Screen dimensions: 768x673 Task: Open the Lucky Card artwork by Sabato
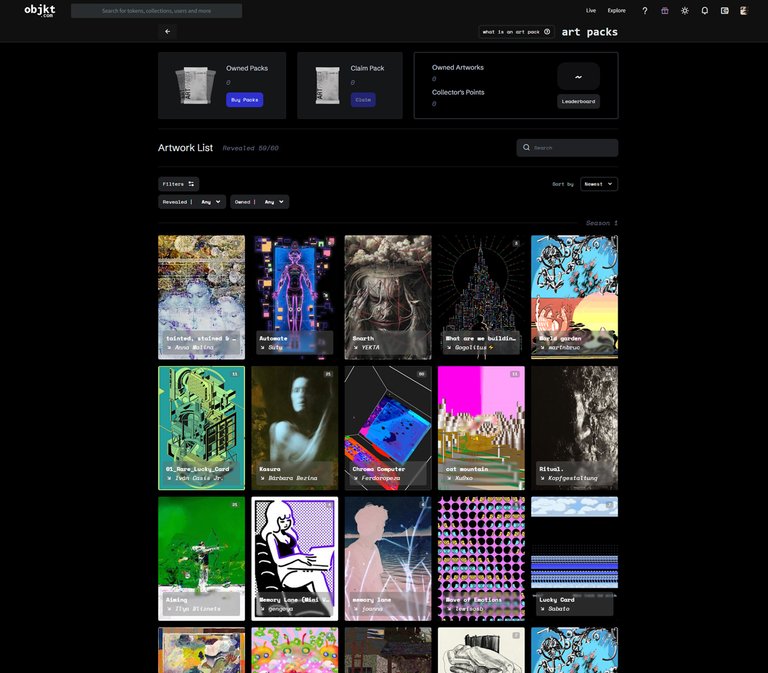[575, 559]
